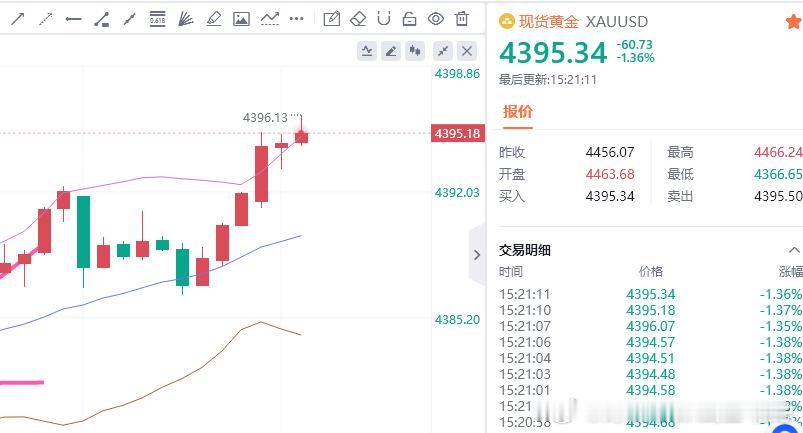The height and width of the screenshot is (433, 803).
Task: Select the 报价 tab
Action: pyautogui.click(x=518, y=112)
